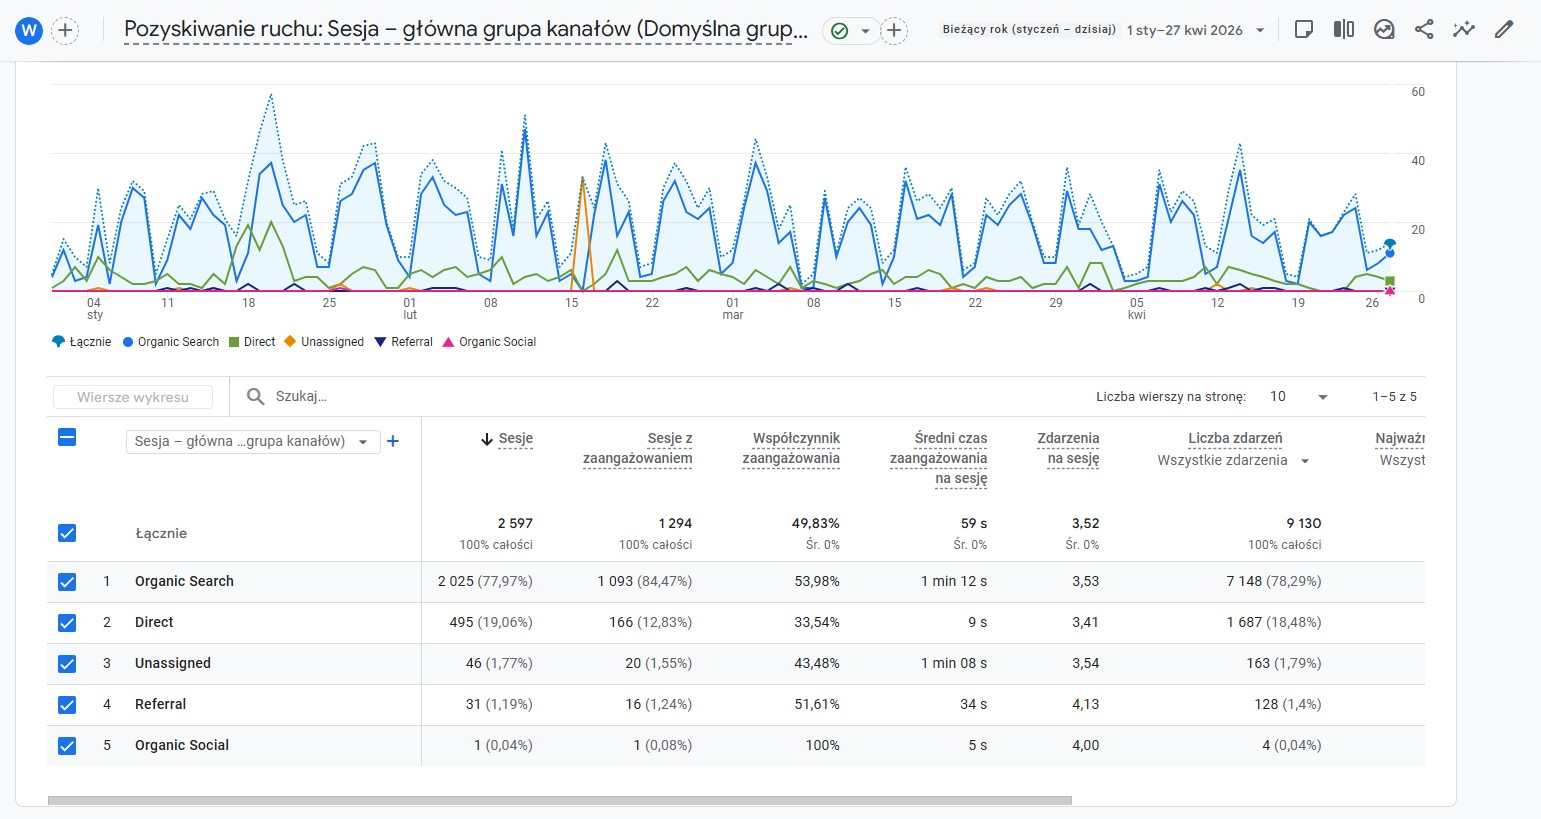1541x819 pixels.
Task: Uncheck the Organic Search row checkbox
Action: (67, 582)
